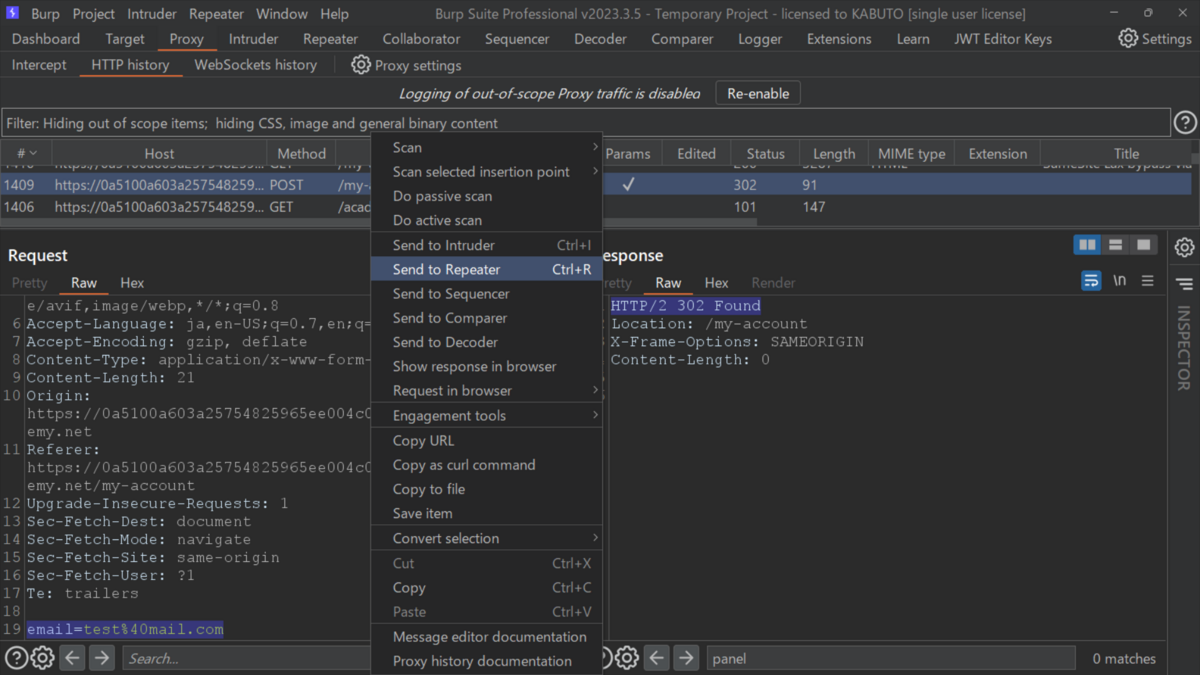Open the Decoder tab
Screen dimensions: 1200x675
[x=601, y=39]
